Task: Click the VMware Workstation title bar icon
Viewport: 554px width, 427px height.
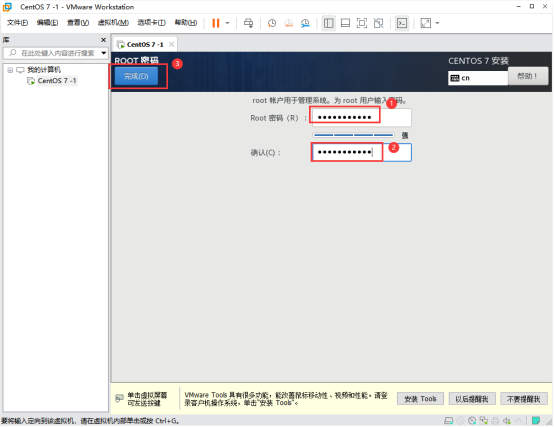Action: 7,7
